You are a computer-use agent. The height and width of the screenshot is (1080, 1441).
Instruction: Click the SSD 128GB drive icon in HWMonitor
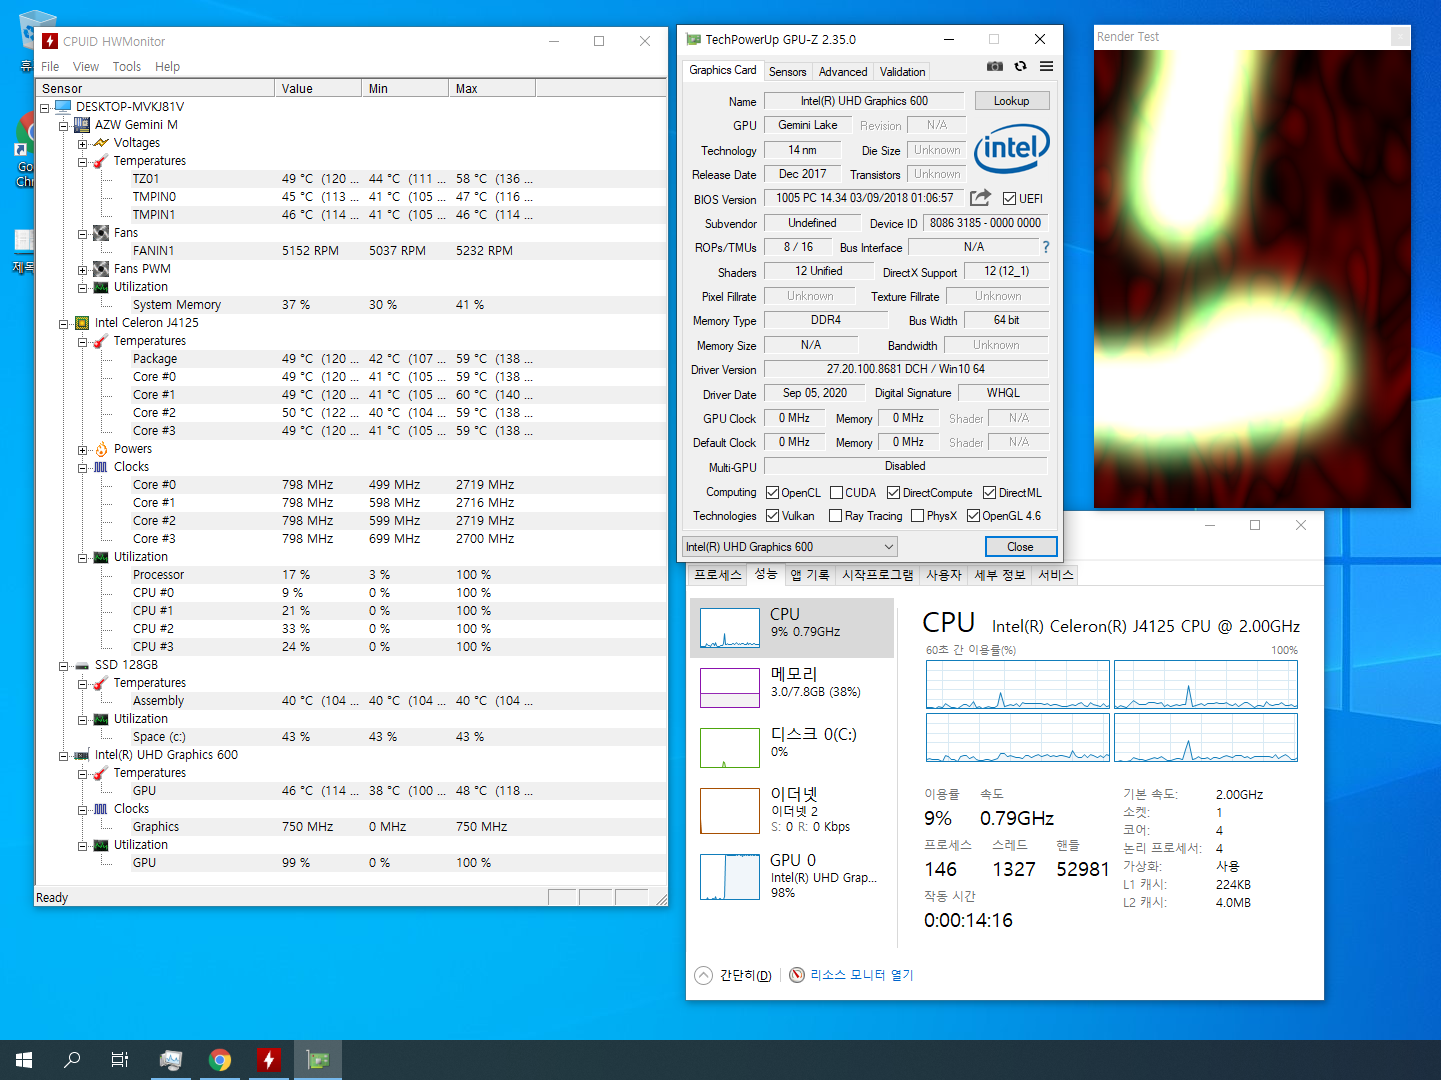pos(82,665)
